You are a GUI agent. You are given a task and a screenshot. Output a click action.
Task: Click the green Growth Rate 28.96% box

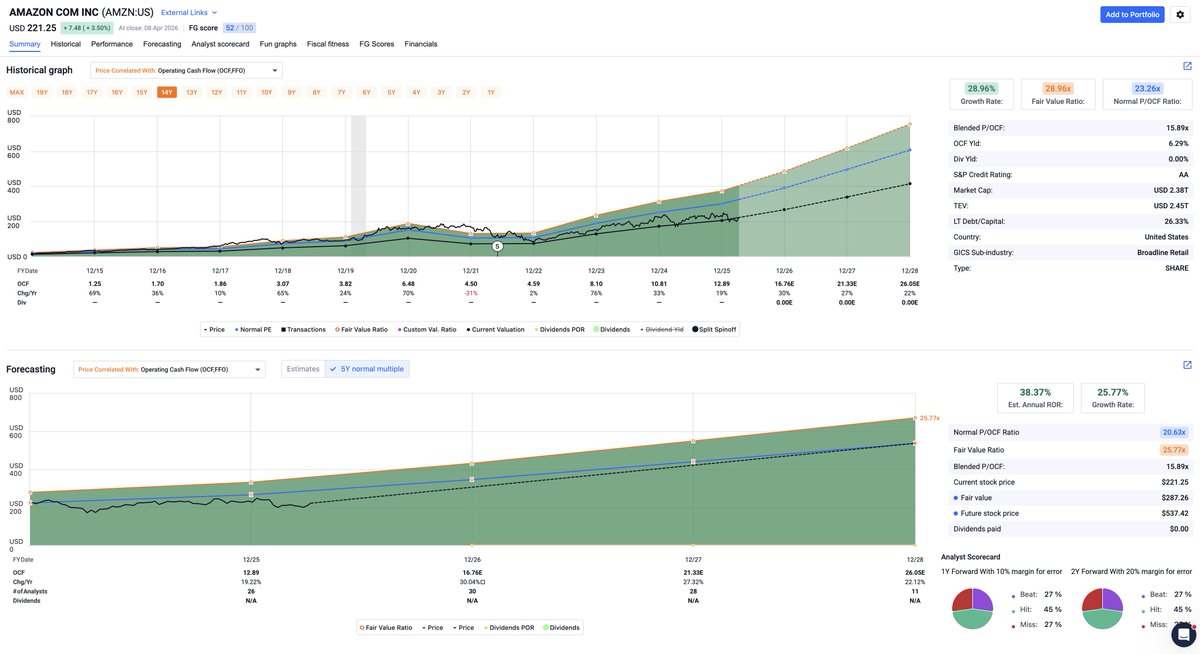click(982, 94)
